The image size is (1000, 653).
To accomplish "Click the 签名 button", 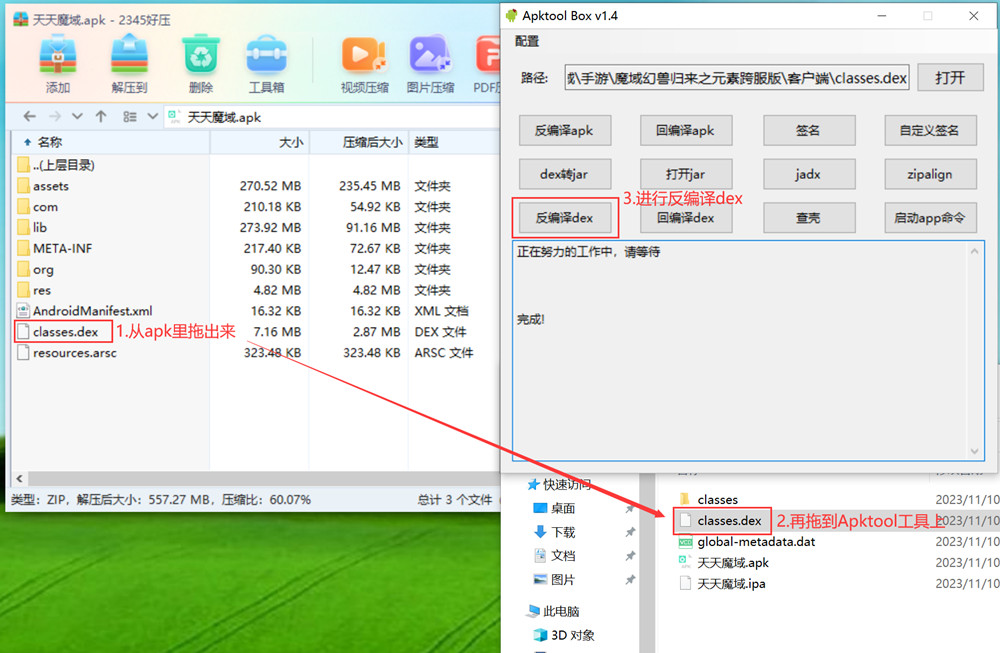I will tap(808, 131).
